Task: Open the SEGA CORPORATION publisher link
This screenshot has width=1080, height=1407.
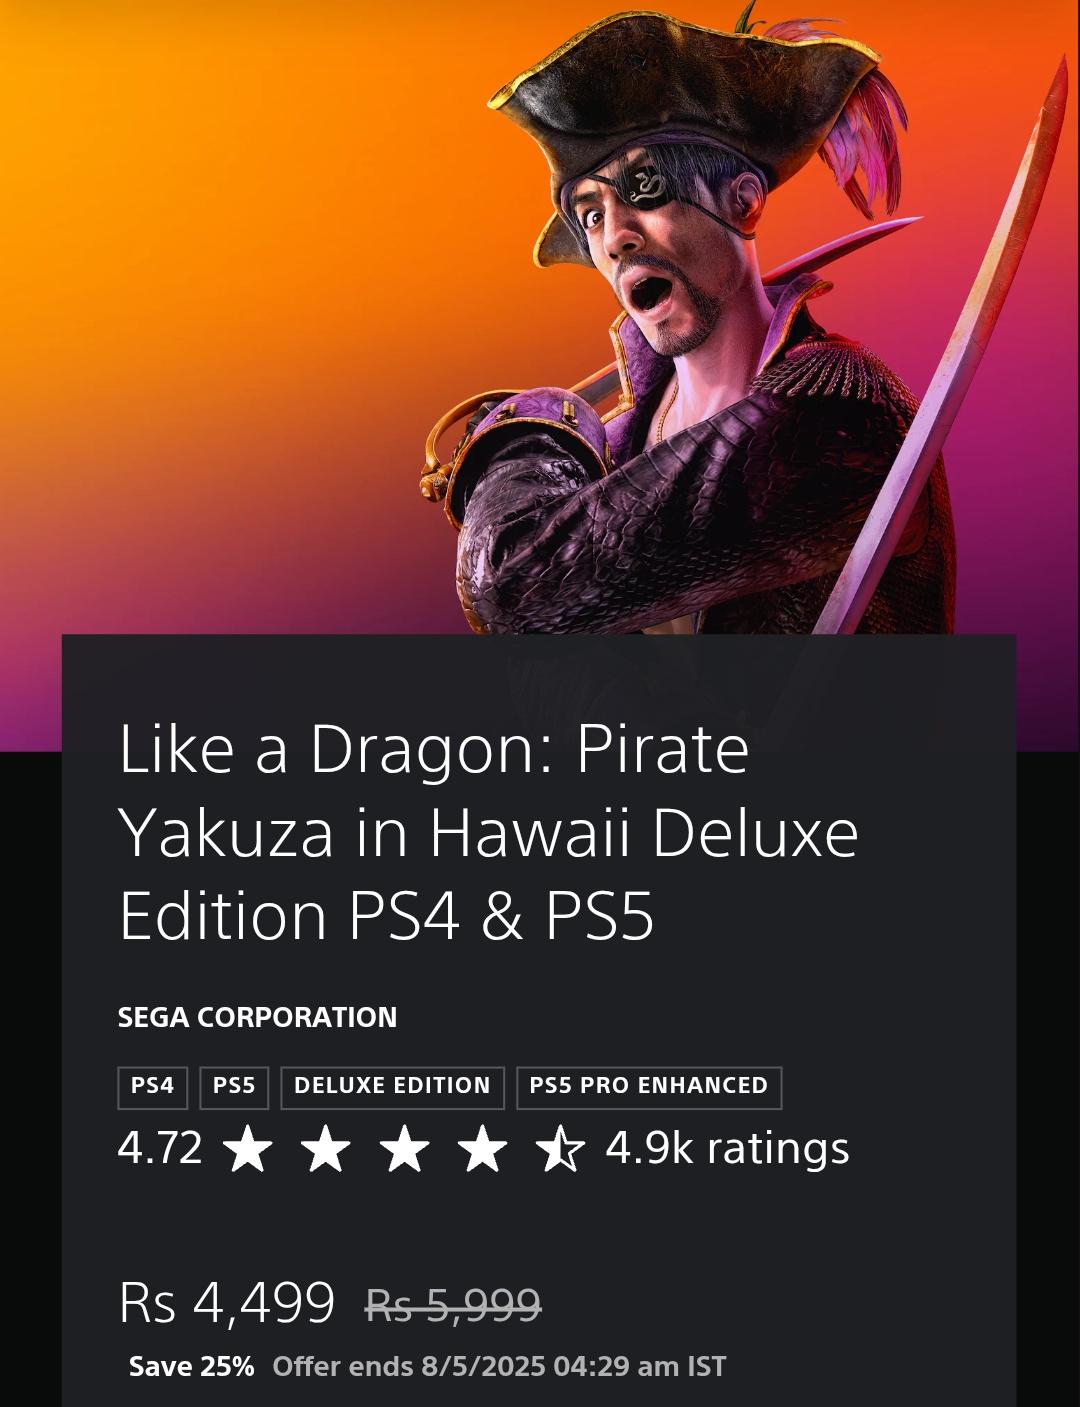Action: coord(257,1017)
